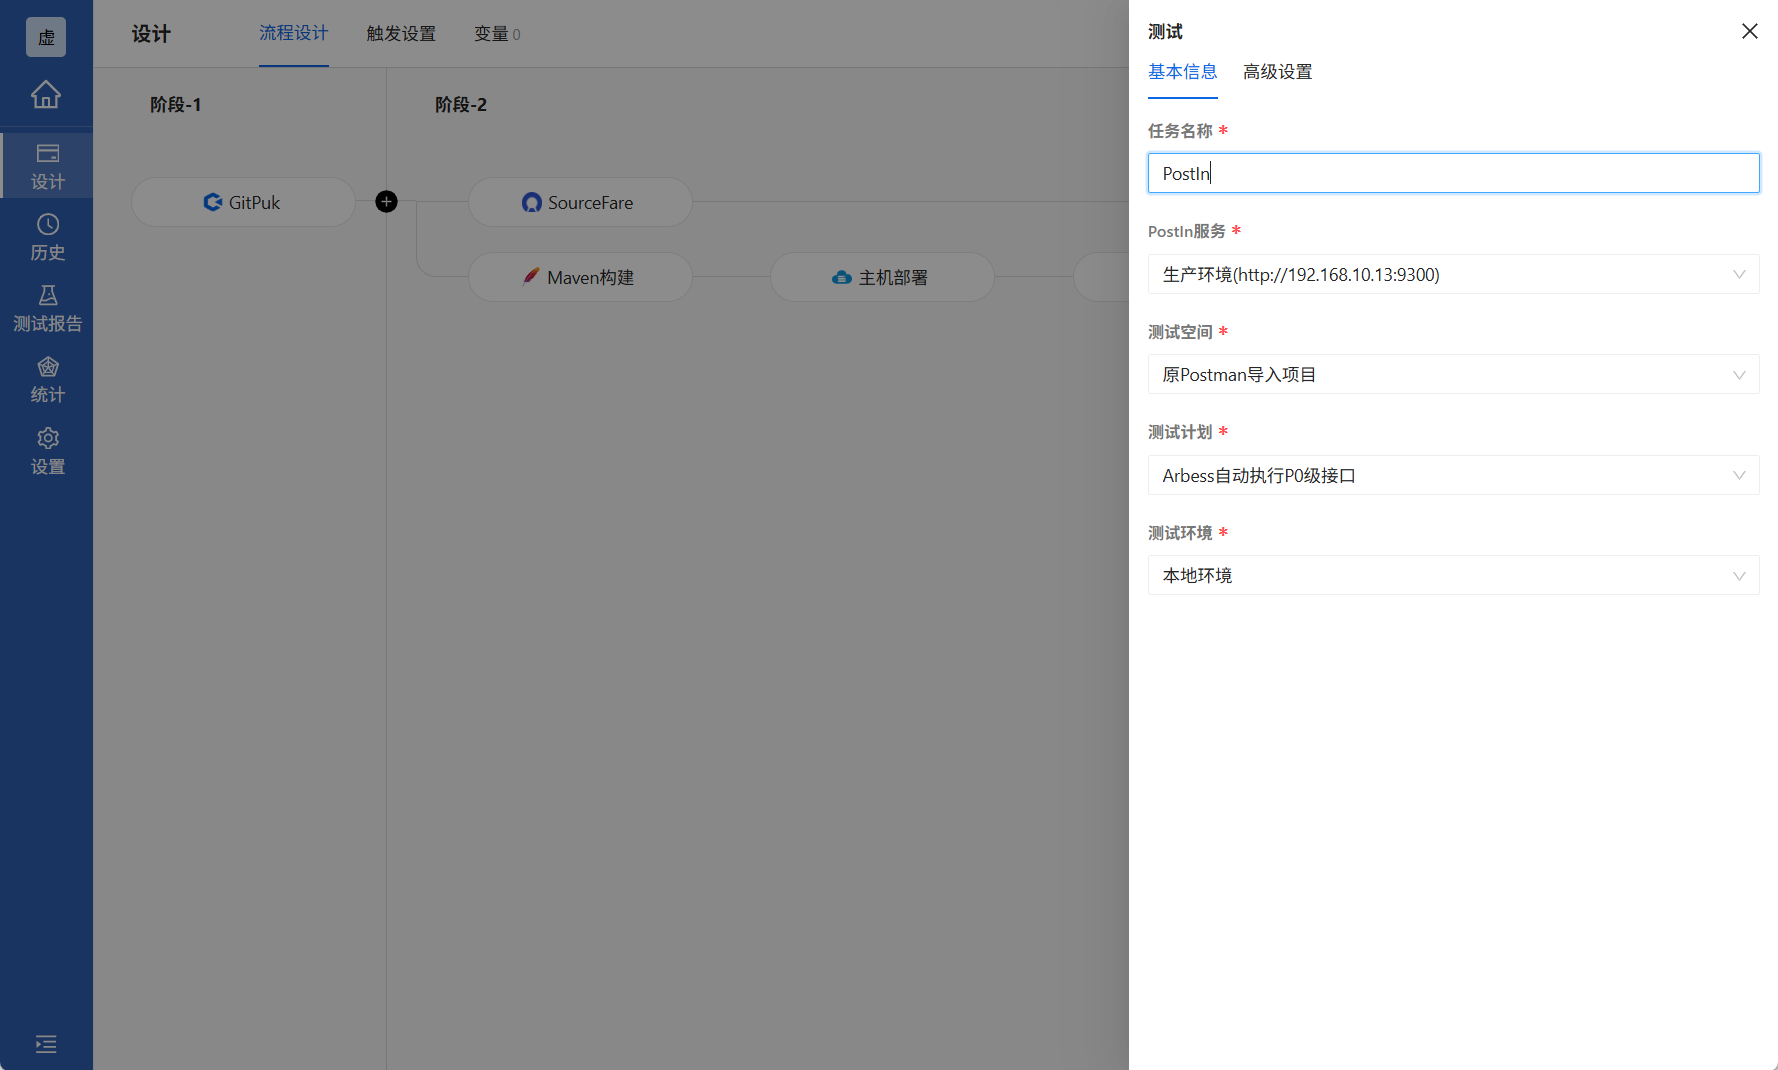1778x1070 pixels.
Task: Open the 主机部署 task node
Action: [882, 277]
